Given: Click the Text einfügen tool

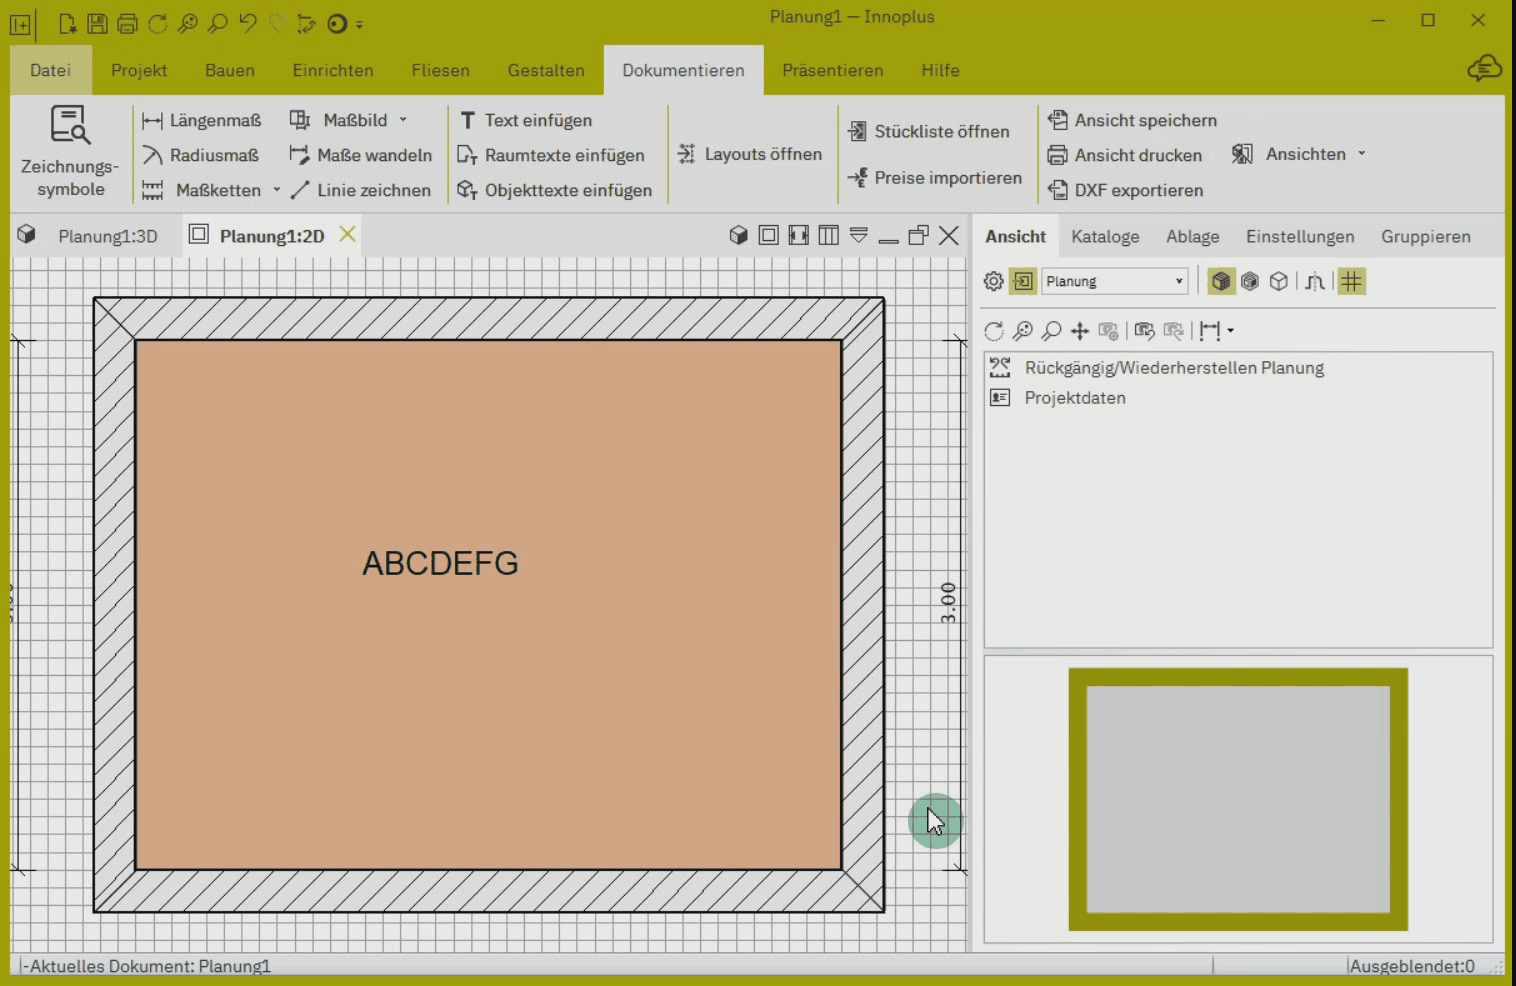Looking at the screenshot, I should point(525,121).
